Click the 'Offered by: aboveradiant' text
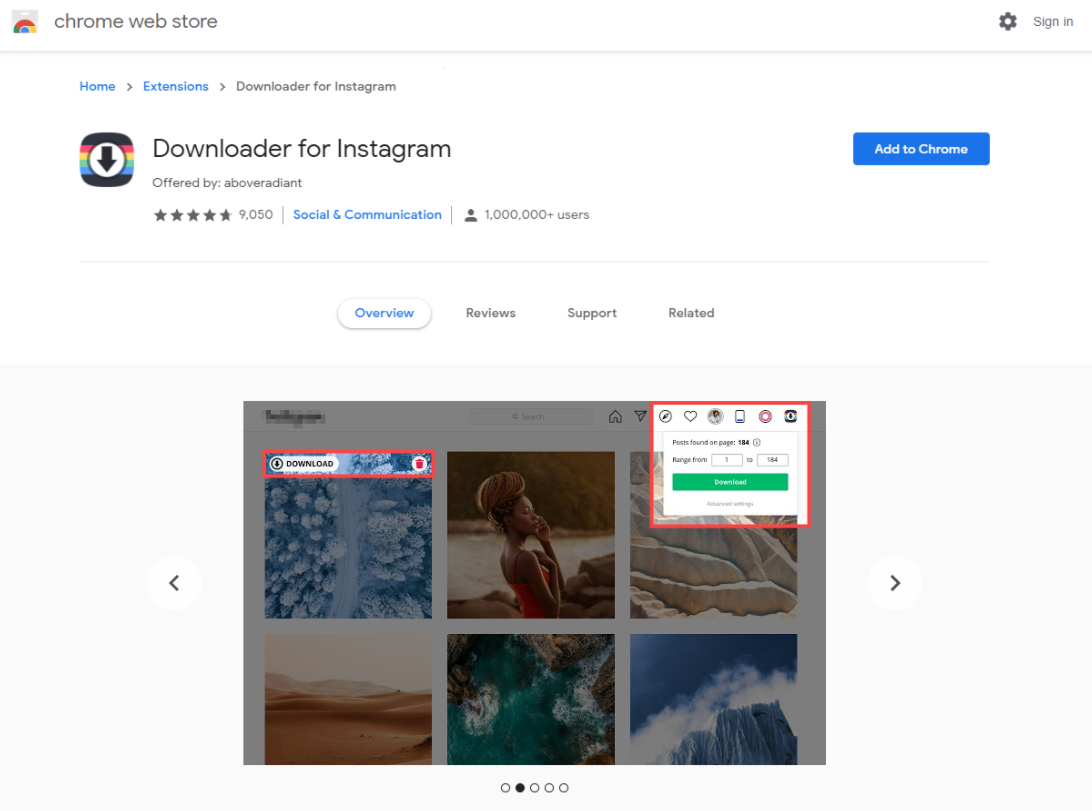The width and height of the screenshot is (1092, 811). (227, 183)
